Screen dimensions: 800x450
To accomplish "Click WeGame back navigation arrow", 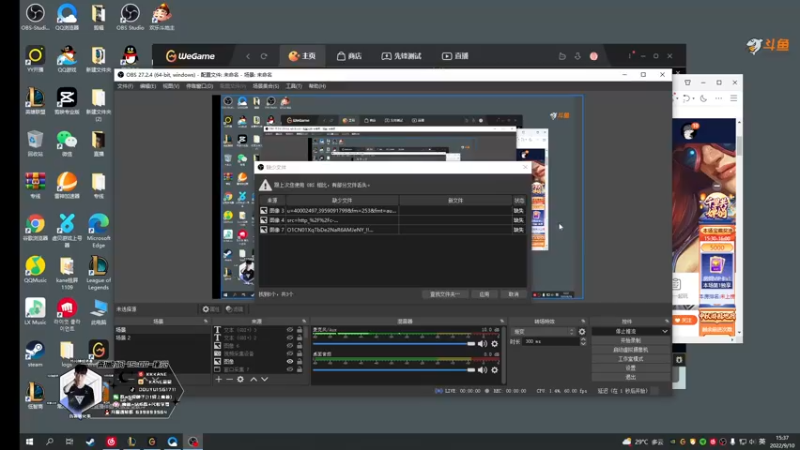I will click(248, 56).
